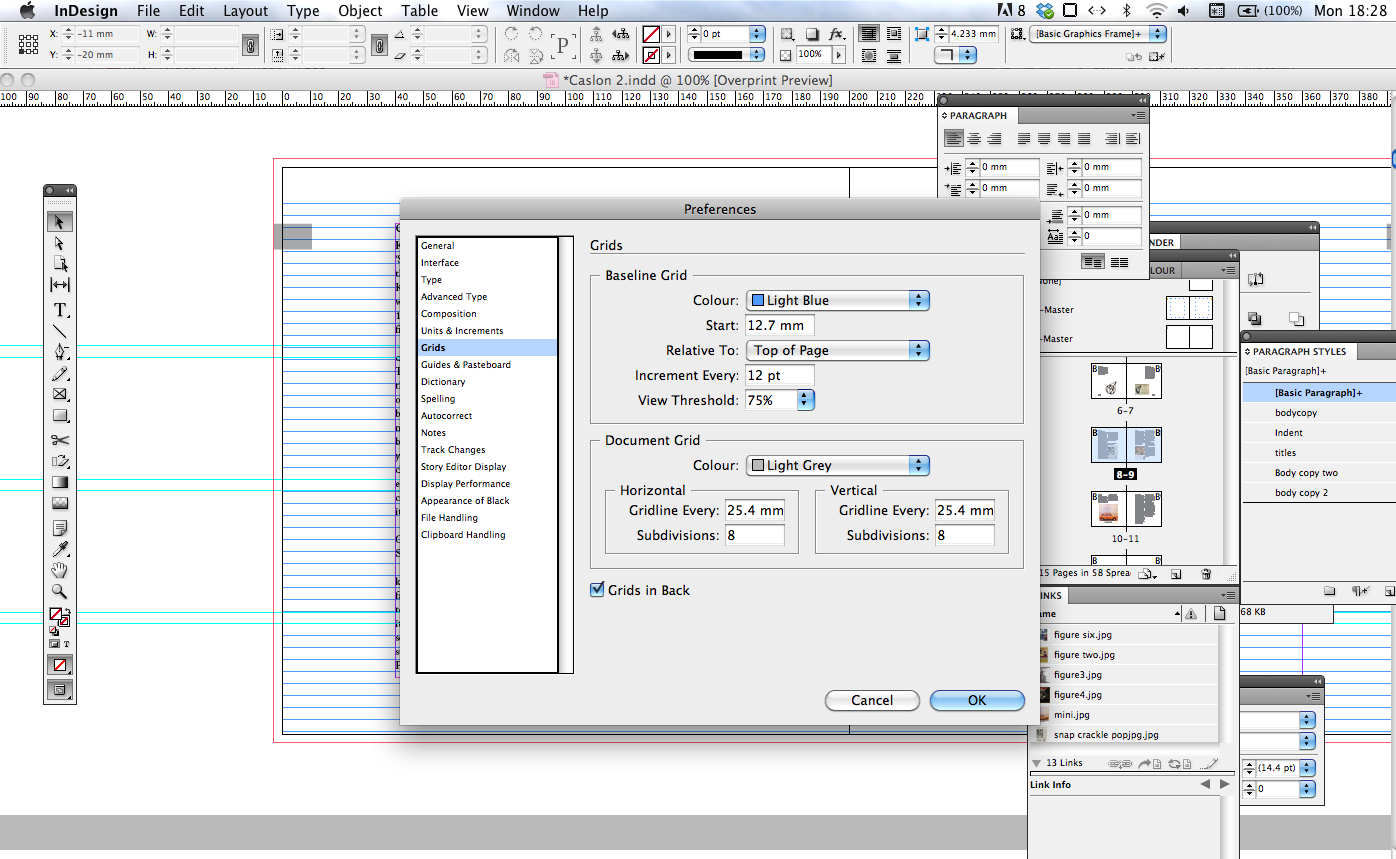Expand the View Threshold combo box
This screenshot has width=1396, height=859.
coord(806,400)
